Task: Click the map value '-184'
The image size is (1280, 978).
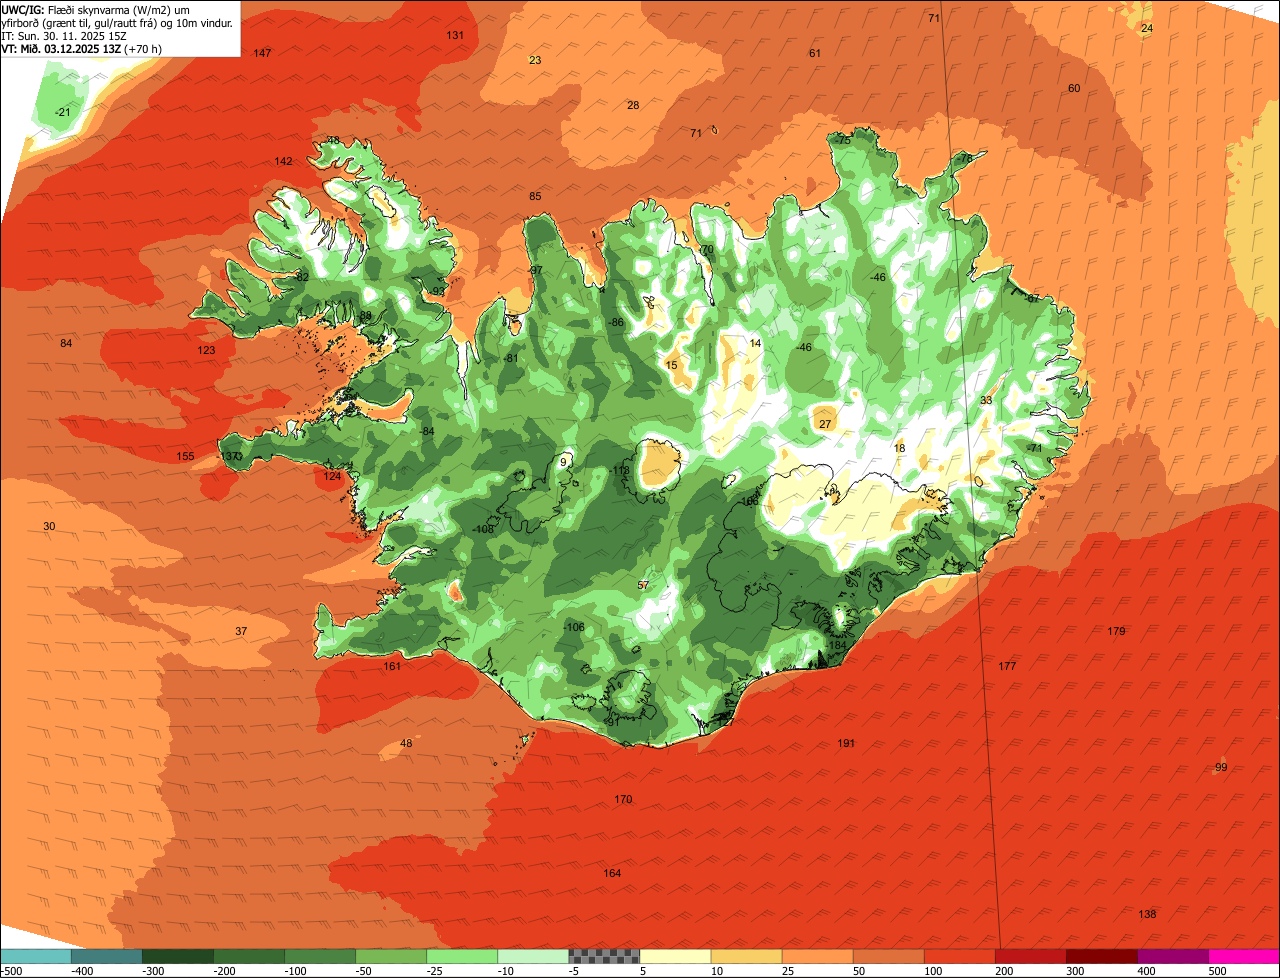Action: tap(836, 646)
